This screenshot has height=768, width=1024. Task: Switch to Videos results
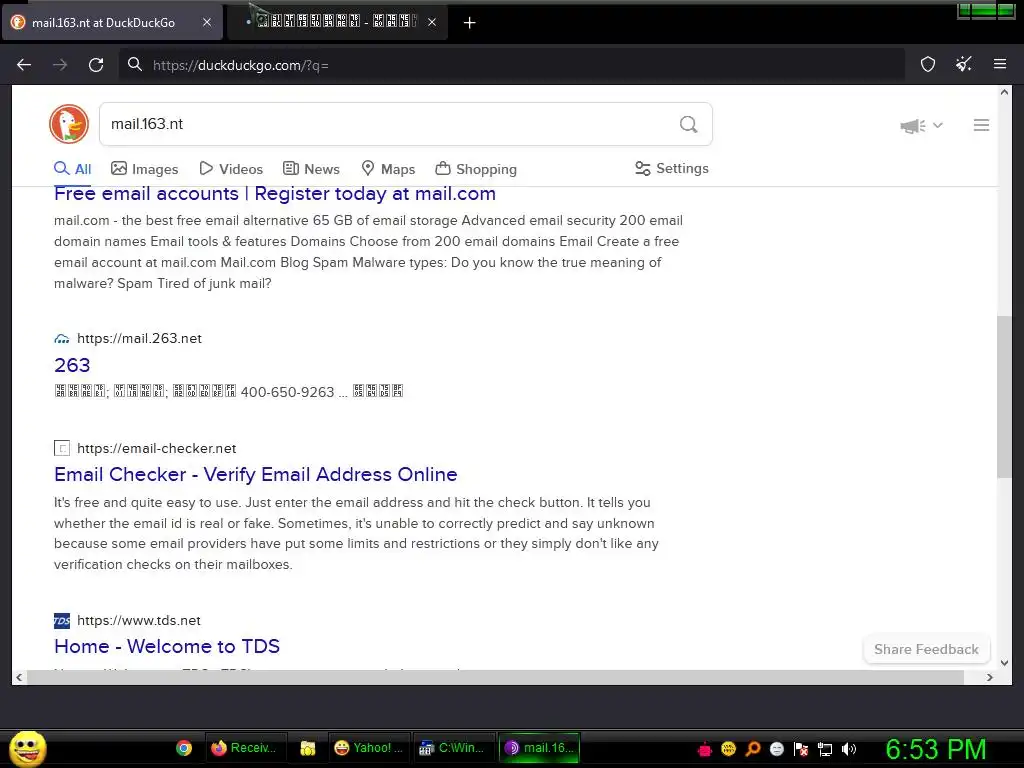pos(231,169)
